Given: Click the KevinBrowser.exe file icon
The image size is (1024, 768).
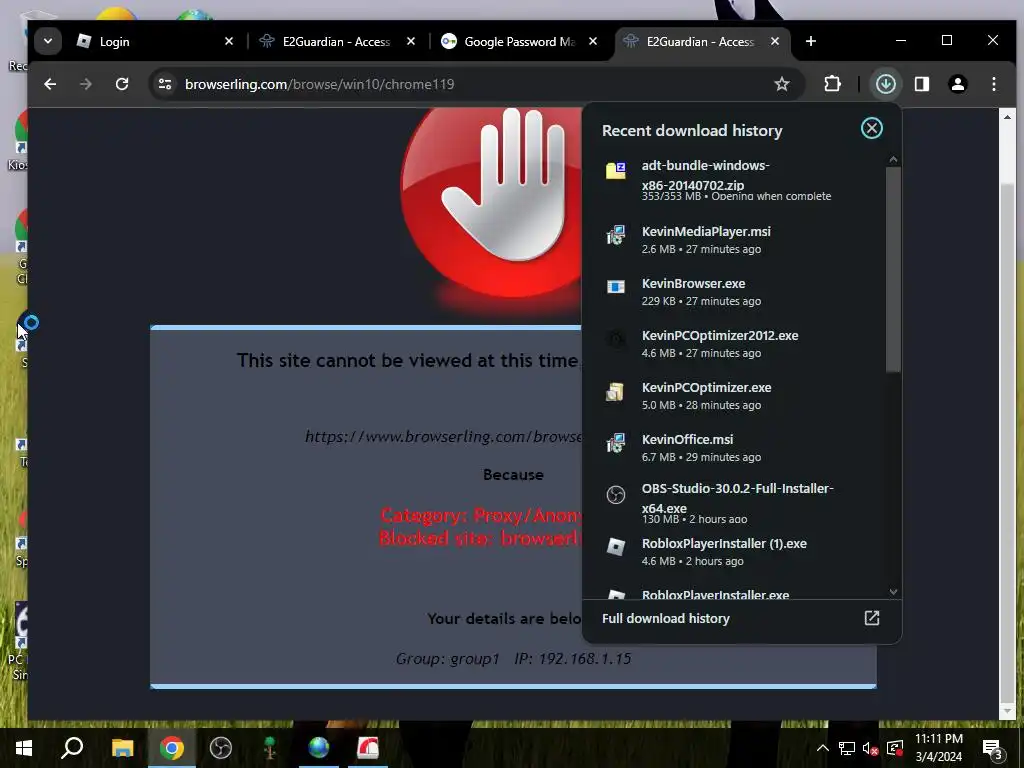Looking at the screenshot, I should (x=615, y=287).
